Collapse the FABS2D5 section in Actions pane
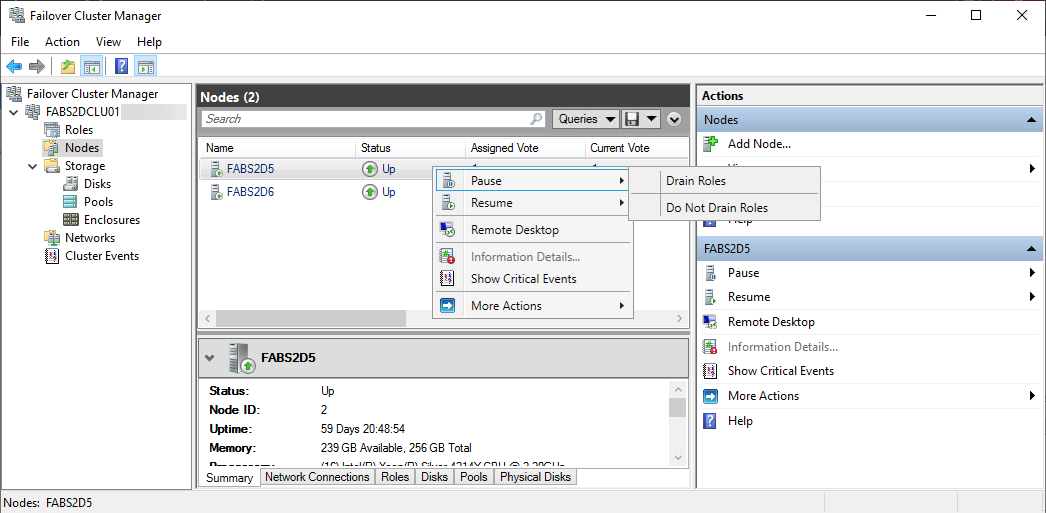This screenshot has width=1046, height=513. coord(1031,249)
